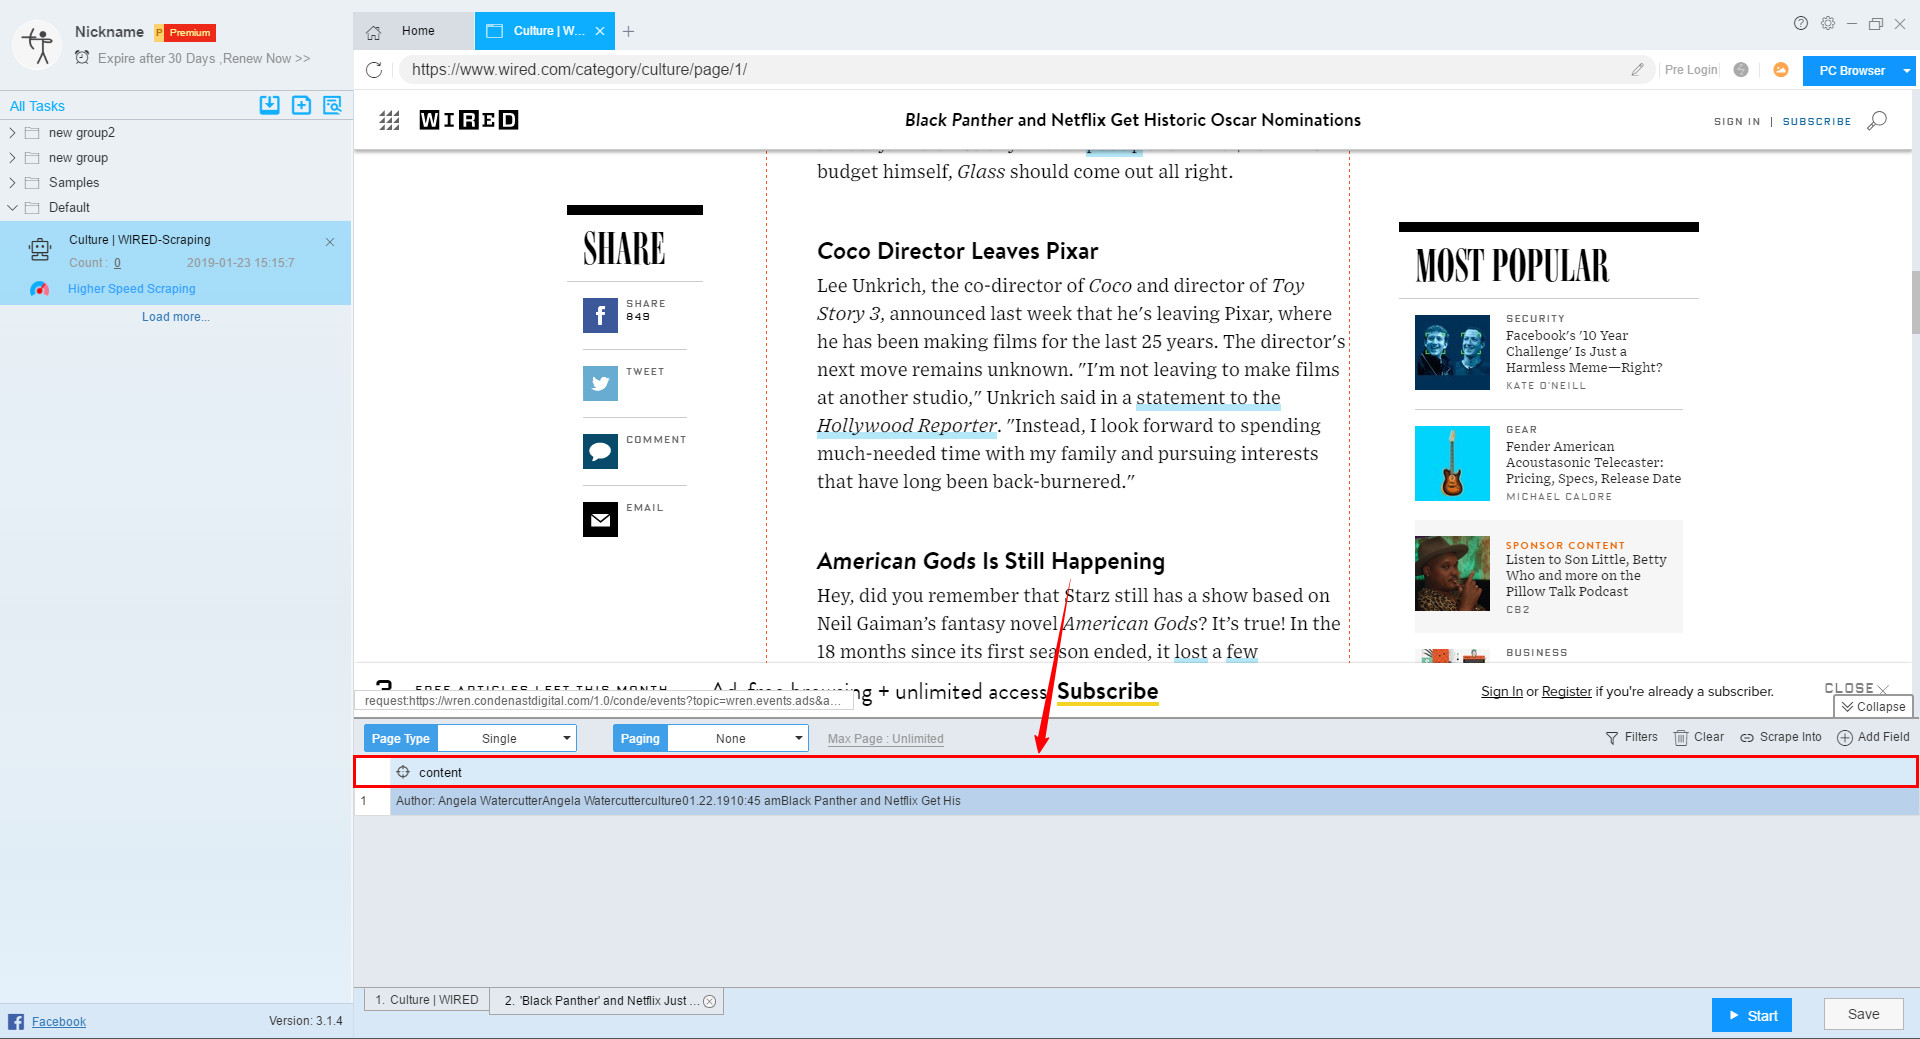Share article on Facebook icon
1920x1039 pixels.
pyautogui.click(x=600, y=315)
